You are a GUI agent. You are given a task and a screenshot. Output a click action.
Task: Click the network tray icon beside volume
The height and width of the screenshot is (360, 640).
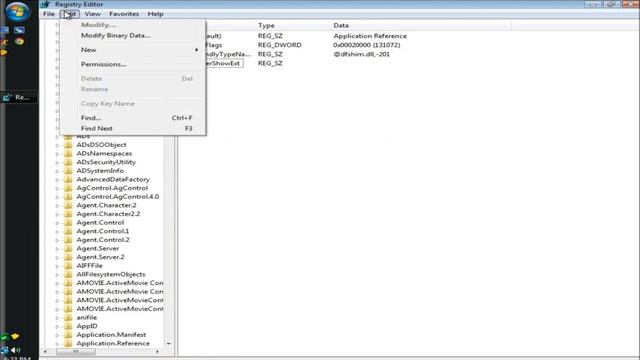point(4,350)
